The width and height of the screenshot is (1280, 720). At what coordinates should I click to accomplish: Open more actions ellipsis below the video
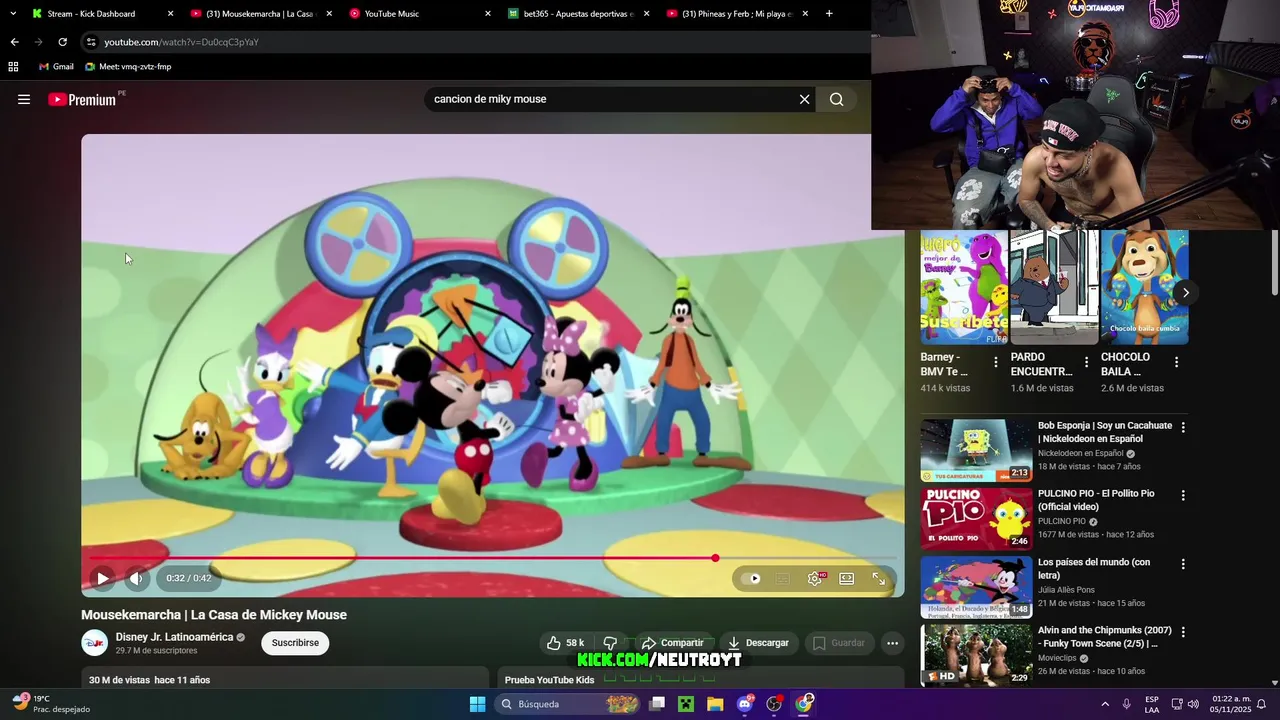coord(892,643)
